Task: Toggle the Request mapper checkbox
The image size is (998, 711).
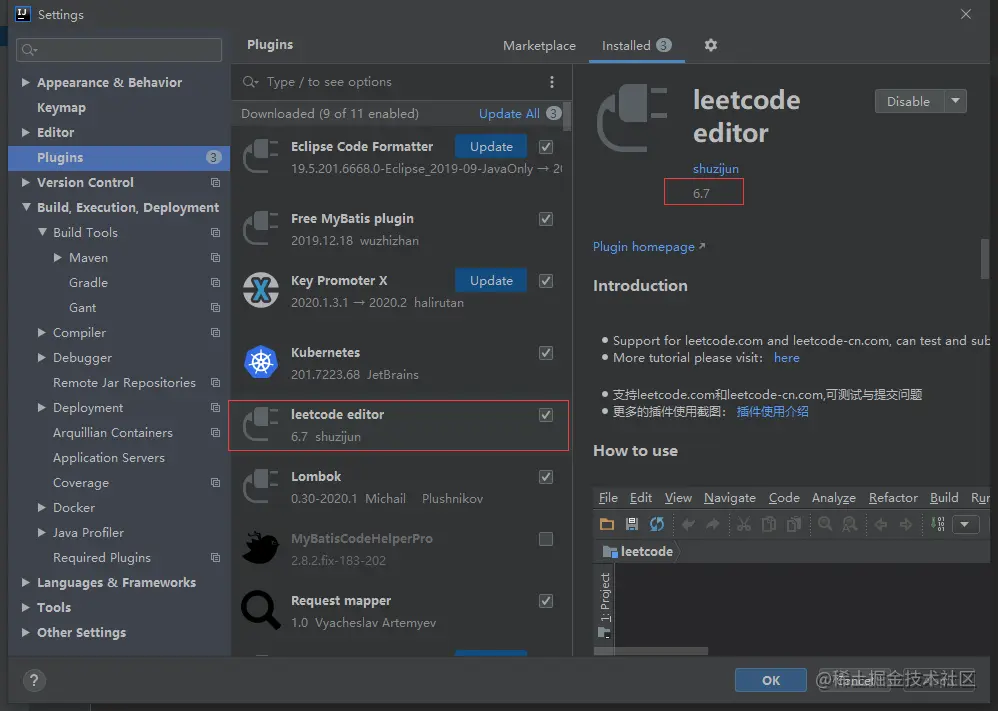Action: tap(545, 601)
